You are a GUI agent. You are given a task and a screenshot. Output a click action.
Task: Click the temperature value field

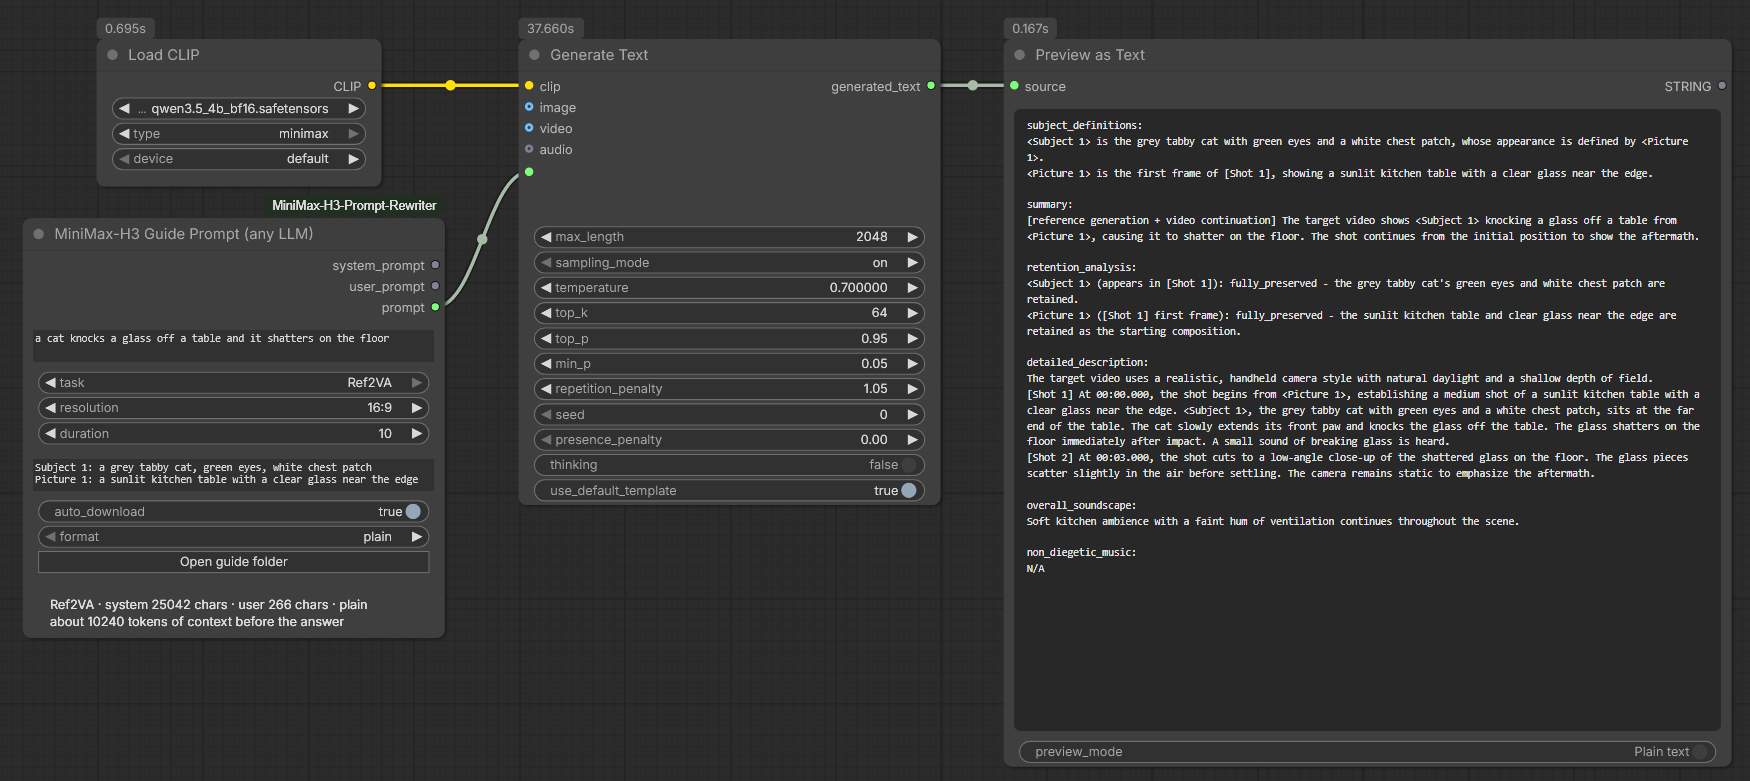[x=729, y=287]
